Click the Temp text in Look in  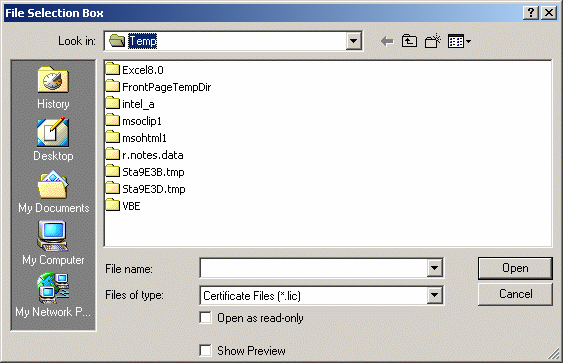point(143,41)
